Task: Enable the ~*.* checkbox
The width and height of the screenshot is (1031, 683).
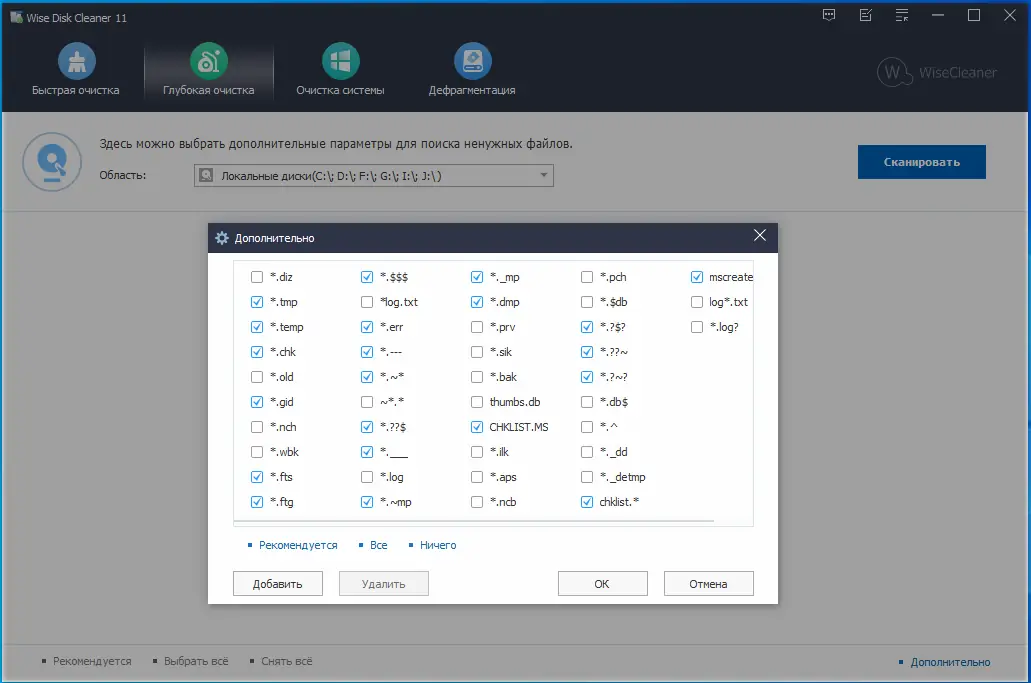Action: point(367,402)
